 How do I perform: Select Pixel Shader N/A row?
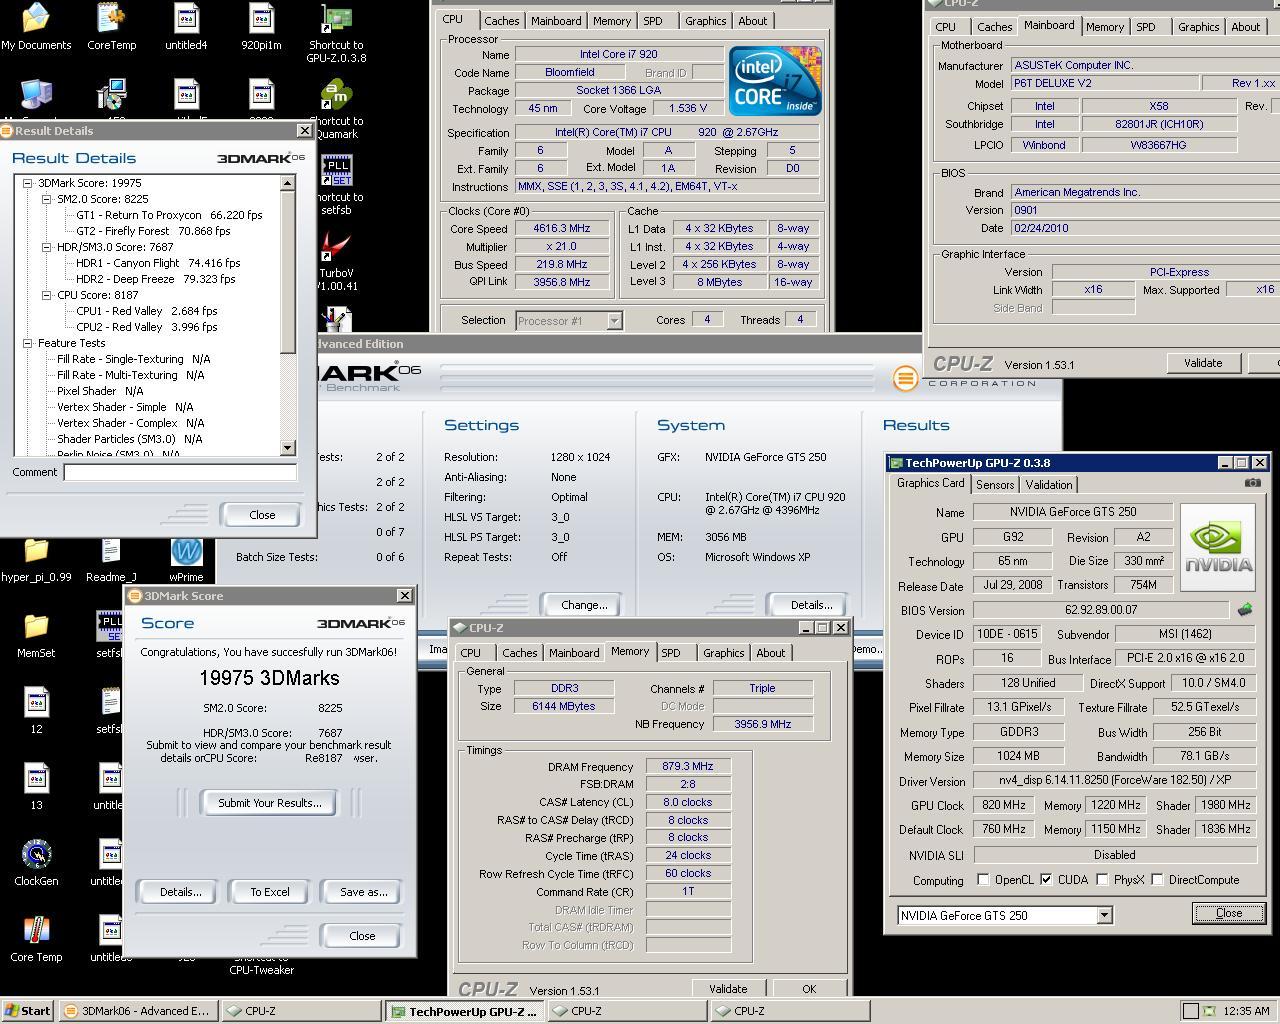pyautogui.click(x=100, y=391)
